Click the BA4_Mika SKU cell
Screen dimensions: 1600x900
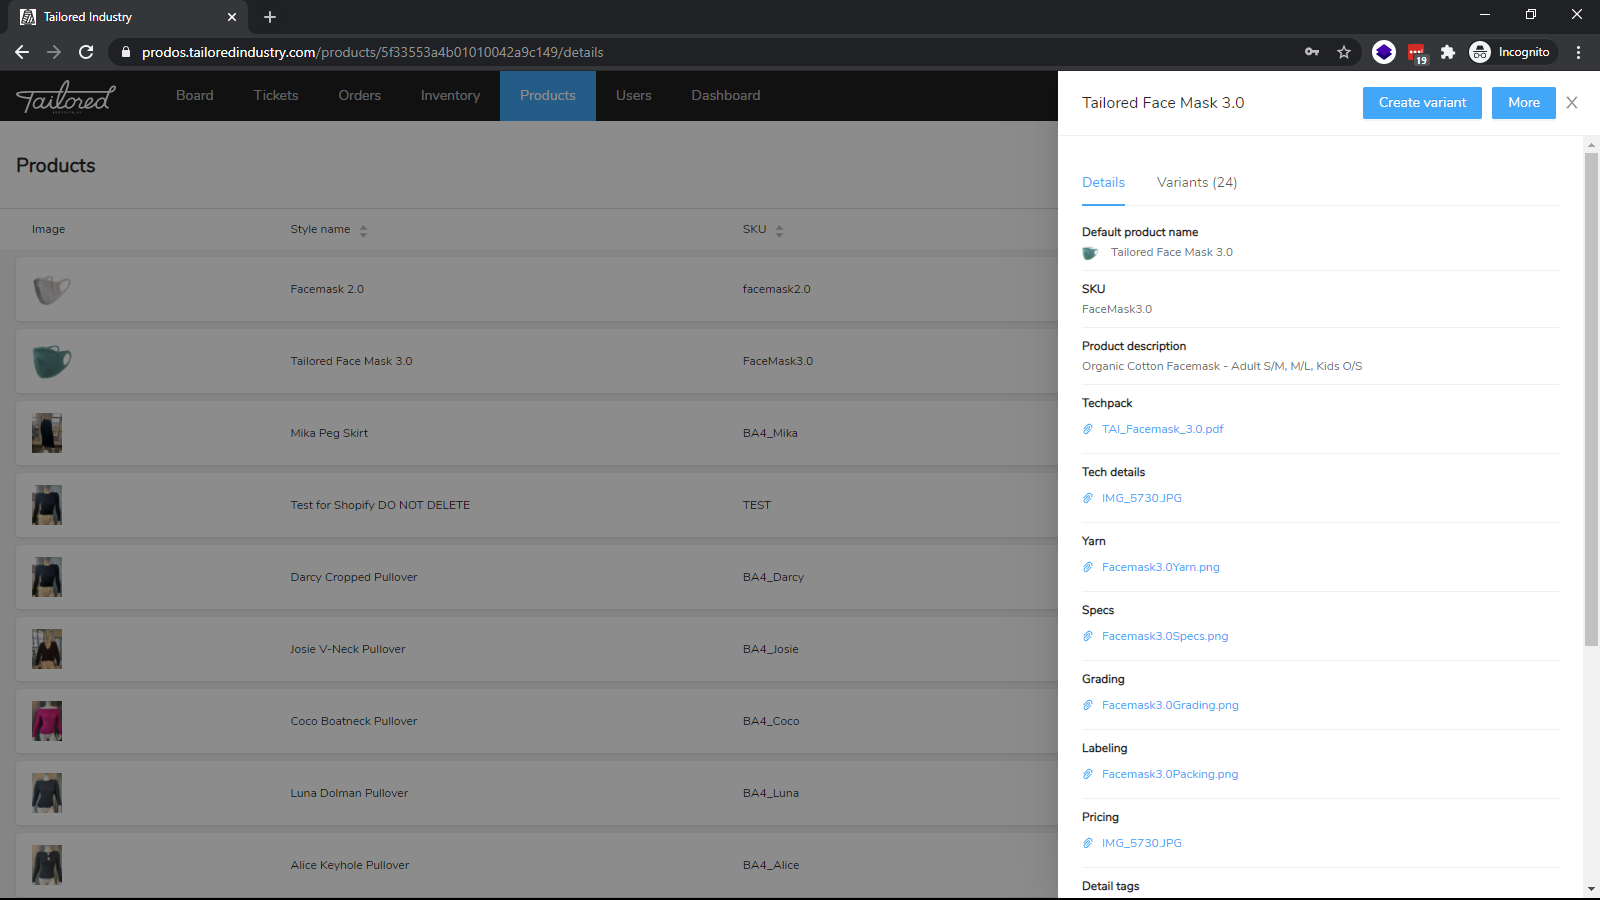[770, 433]
